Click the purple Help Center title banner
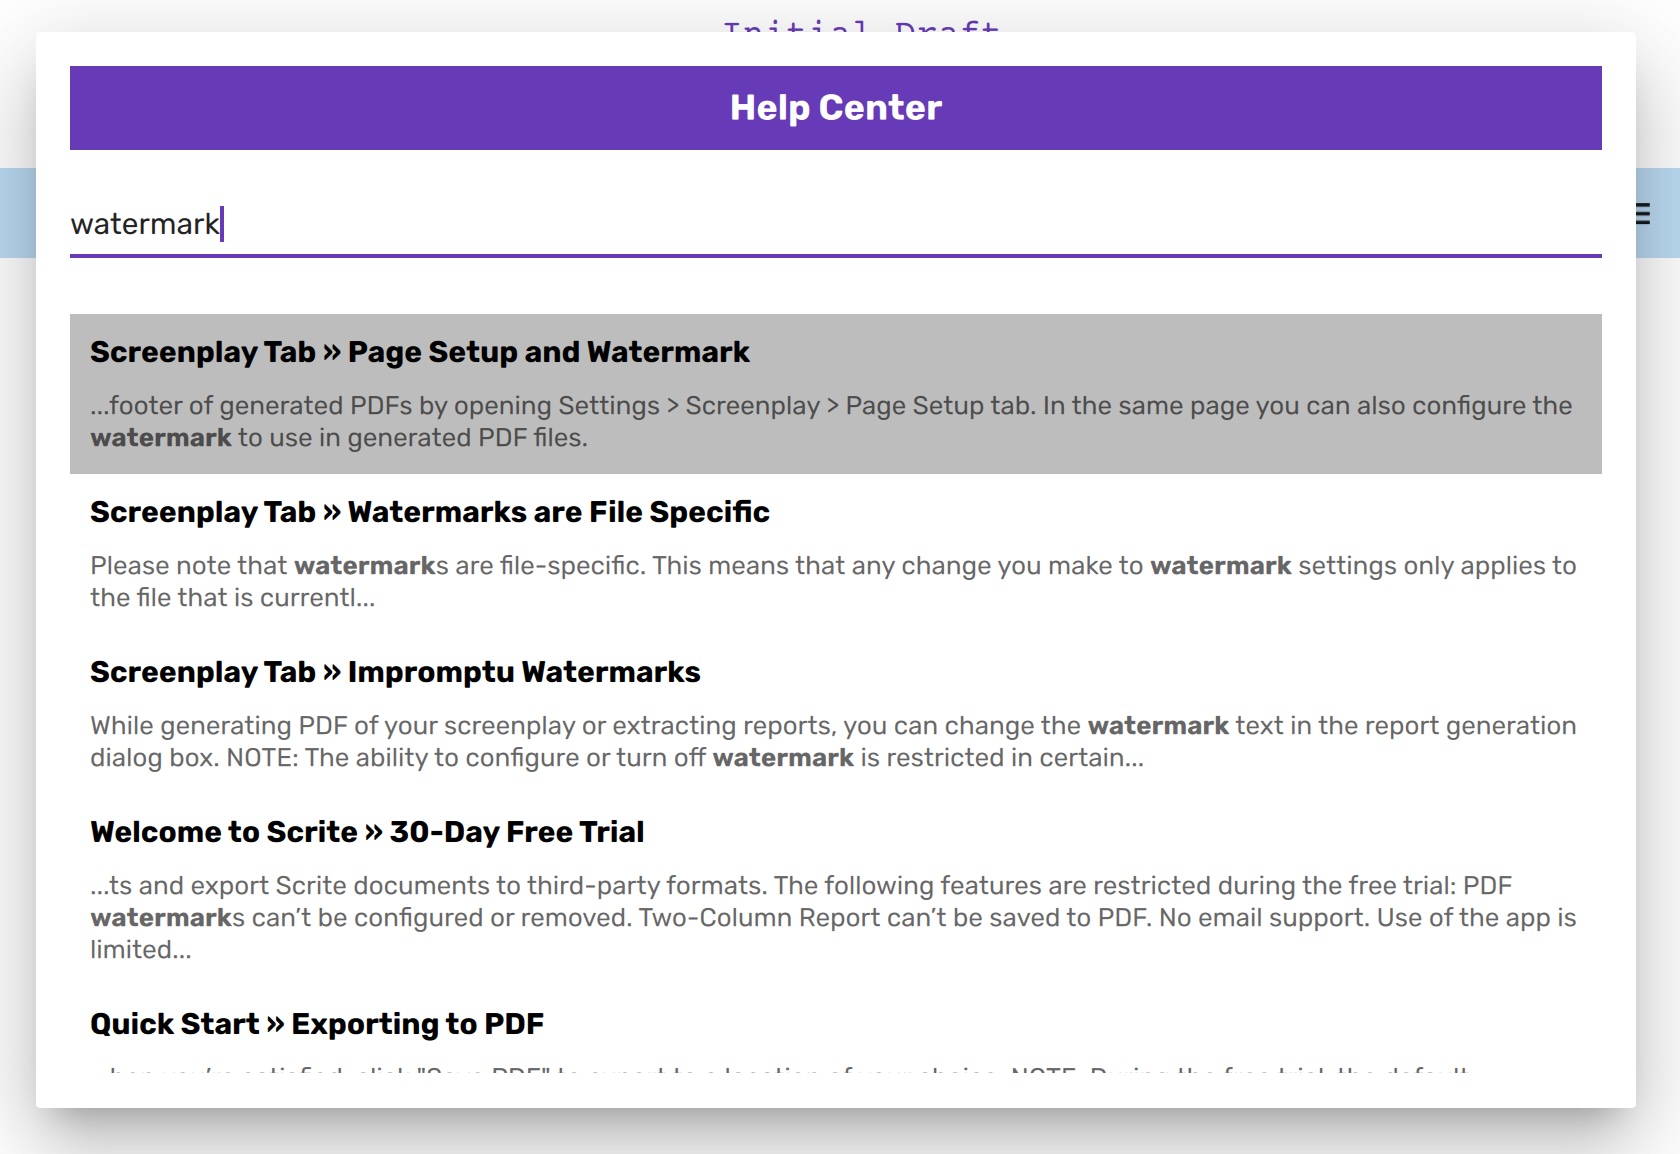 [x=835, y=108]
